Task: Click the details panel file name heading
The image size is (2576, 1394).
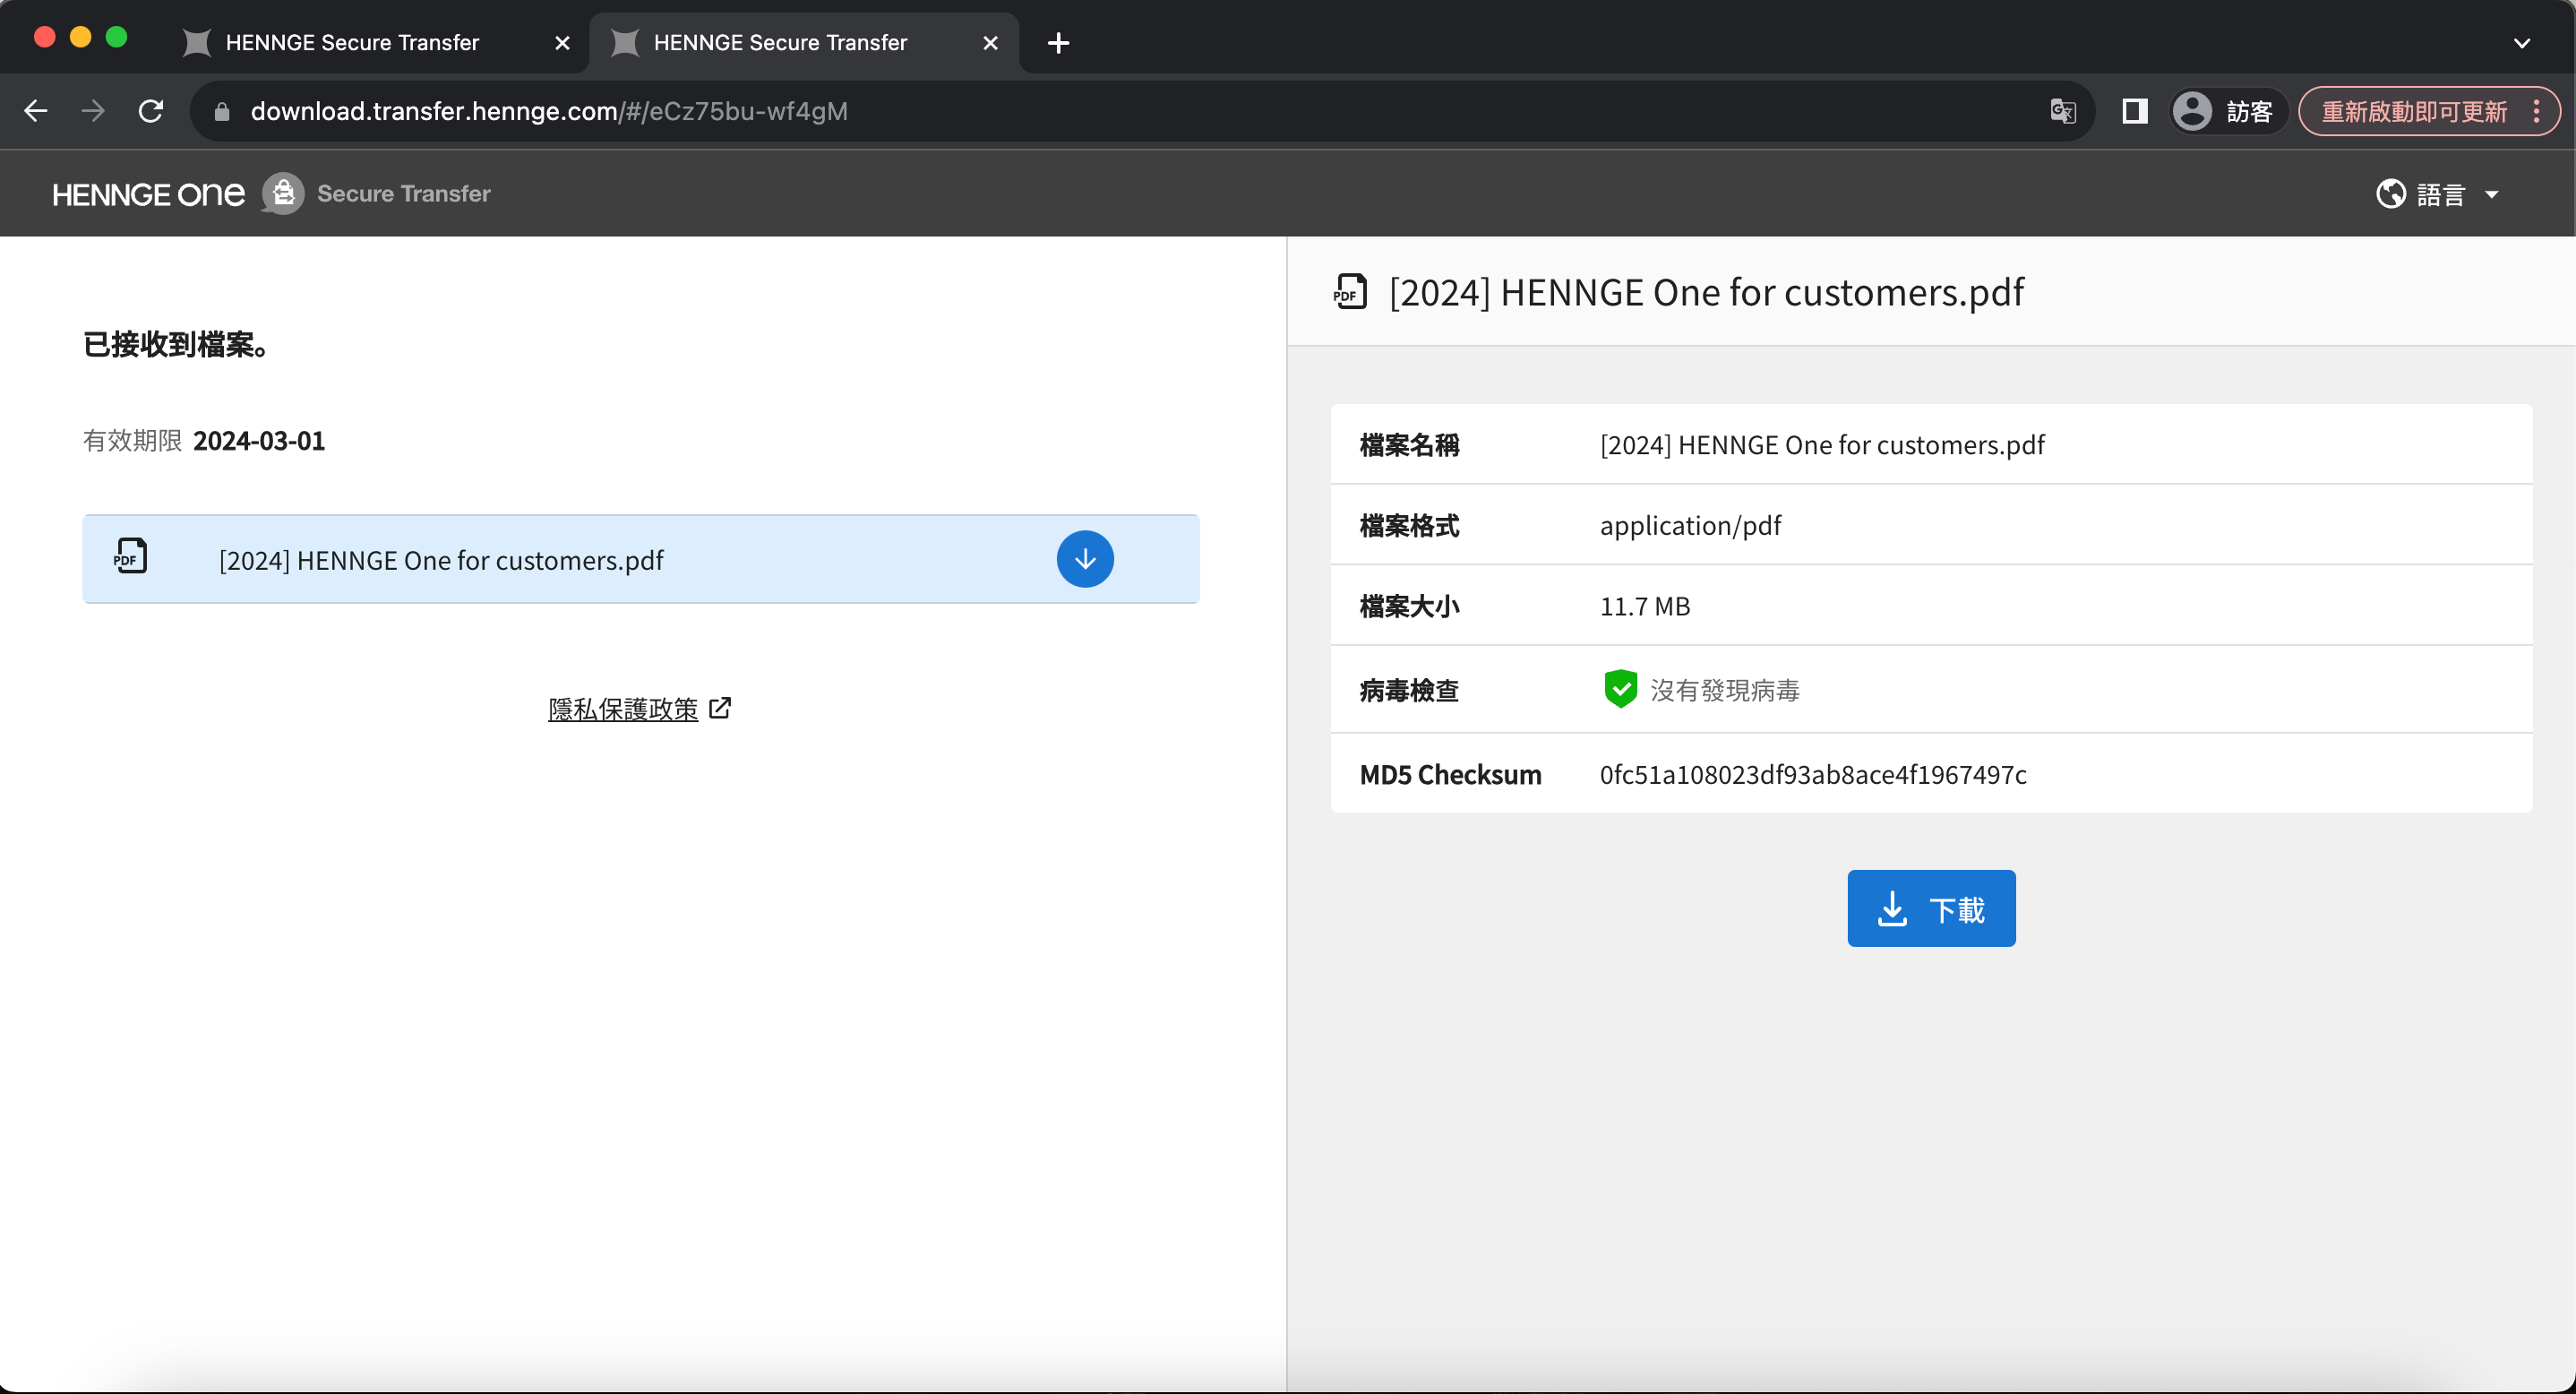Action: tap(1706, 292)
